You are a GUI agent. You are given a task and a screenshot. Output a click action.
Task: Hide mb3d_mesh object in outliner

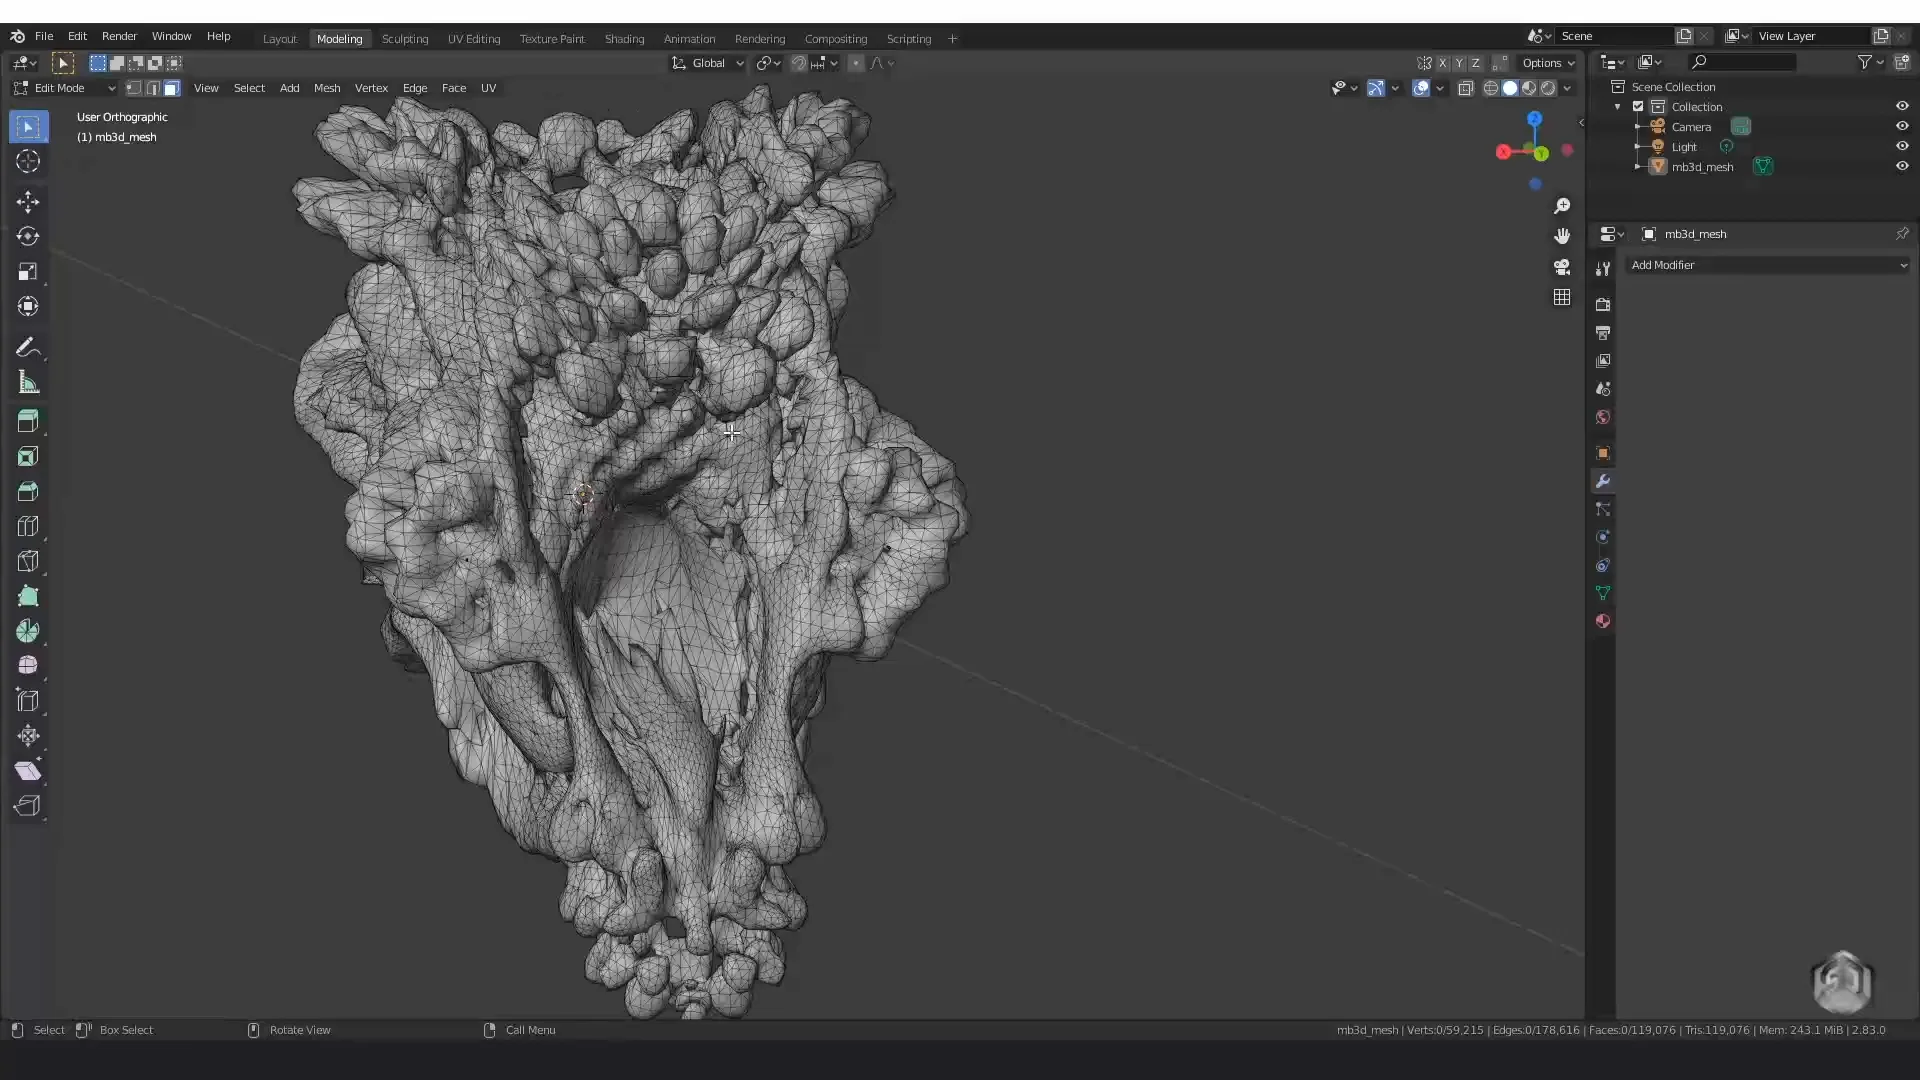tap(1902, 166)
